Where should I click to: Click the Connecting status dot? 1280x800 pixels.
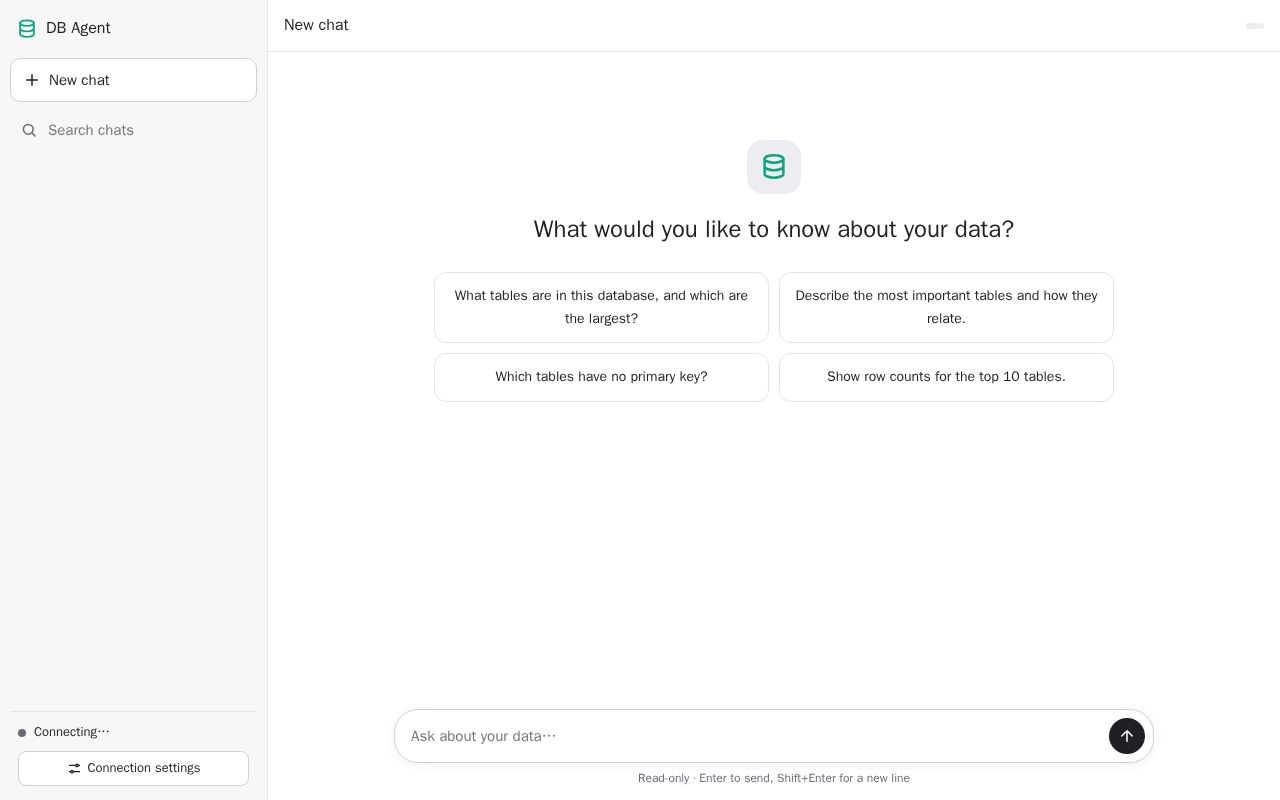(x=22, y=733)
